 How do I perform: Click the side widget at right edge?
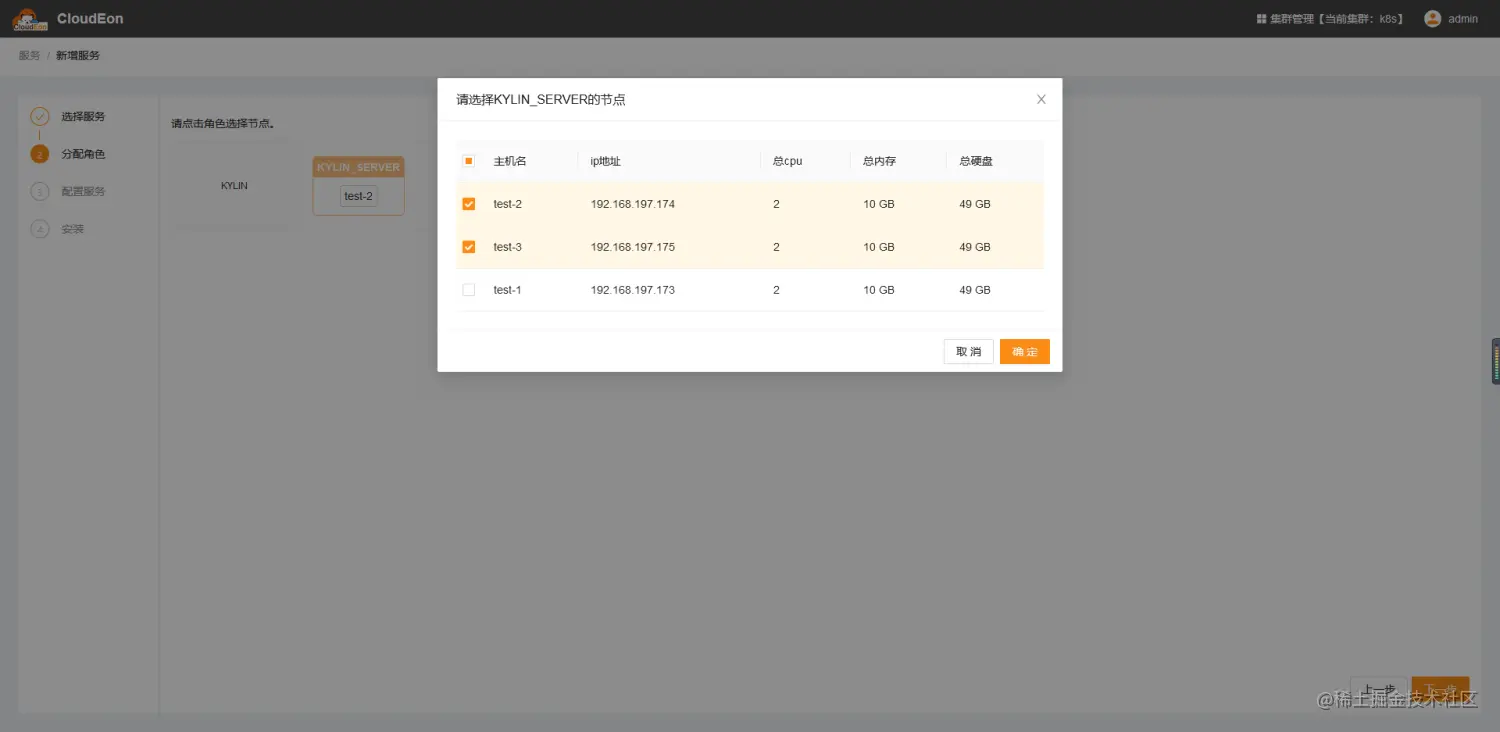(1496, 361)
